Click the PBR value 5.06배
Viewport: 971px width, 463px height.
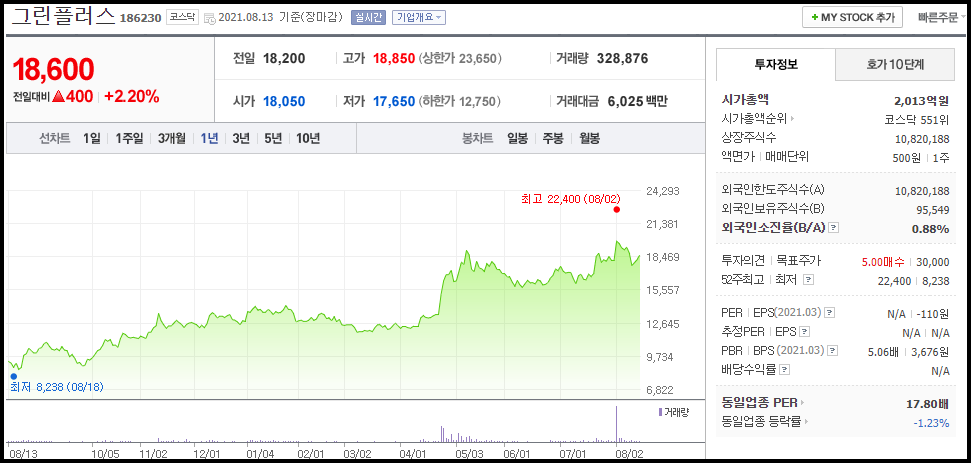click(882, 352)
